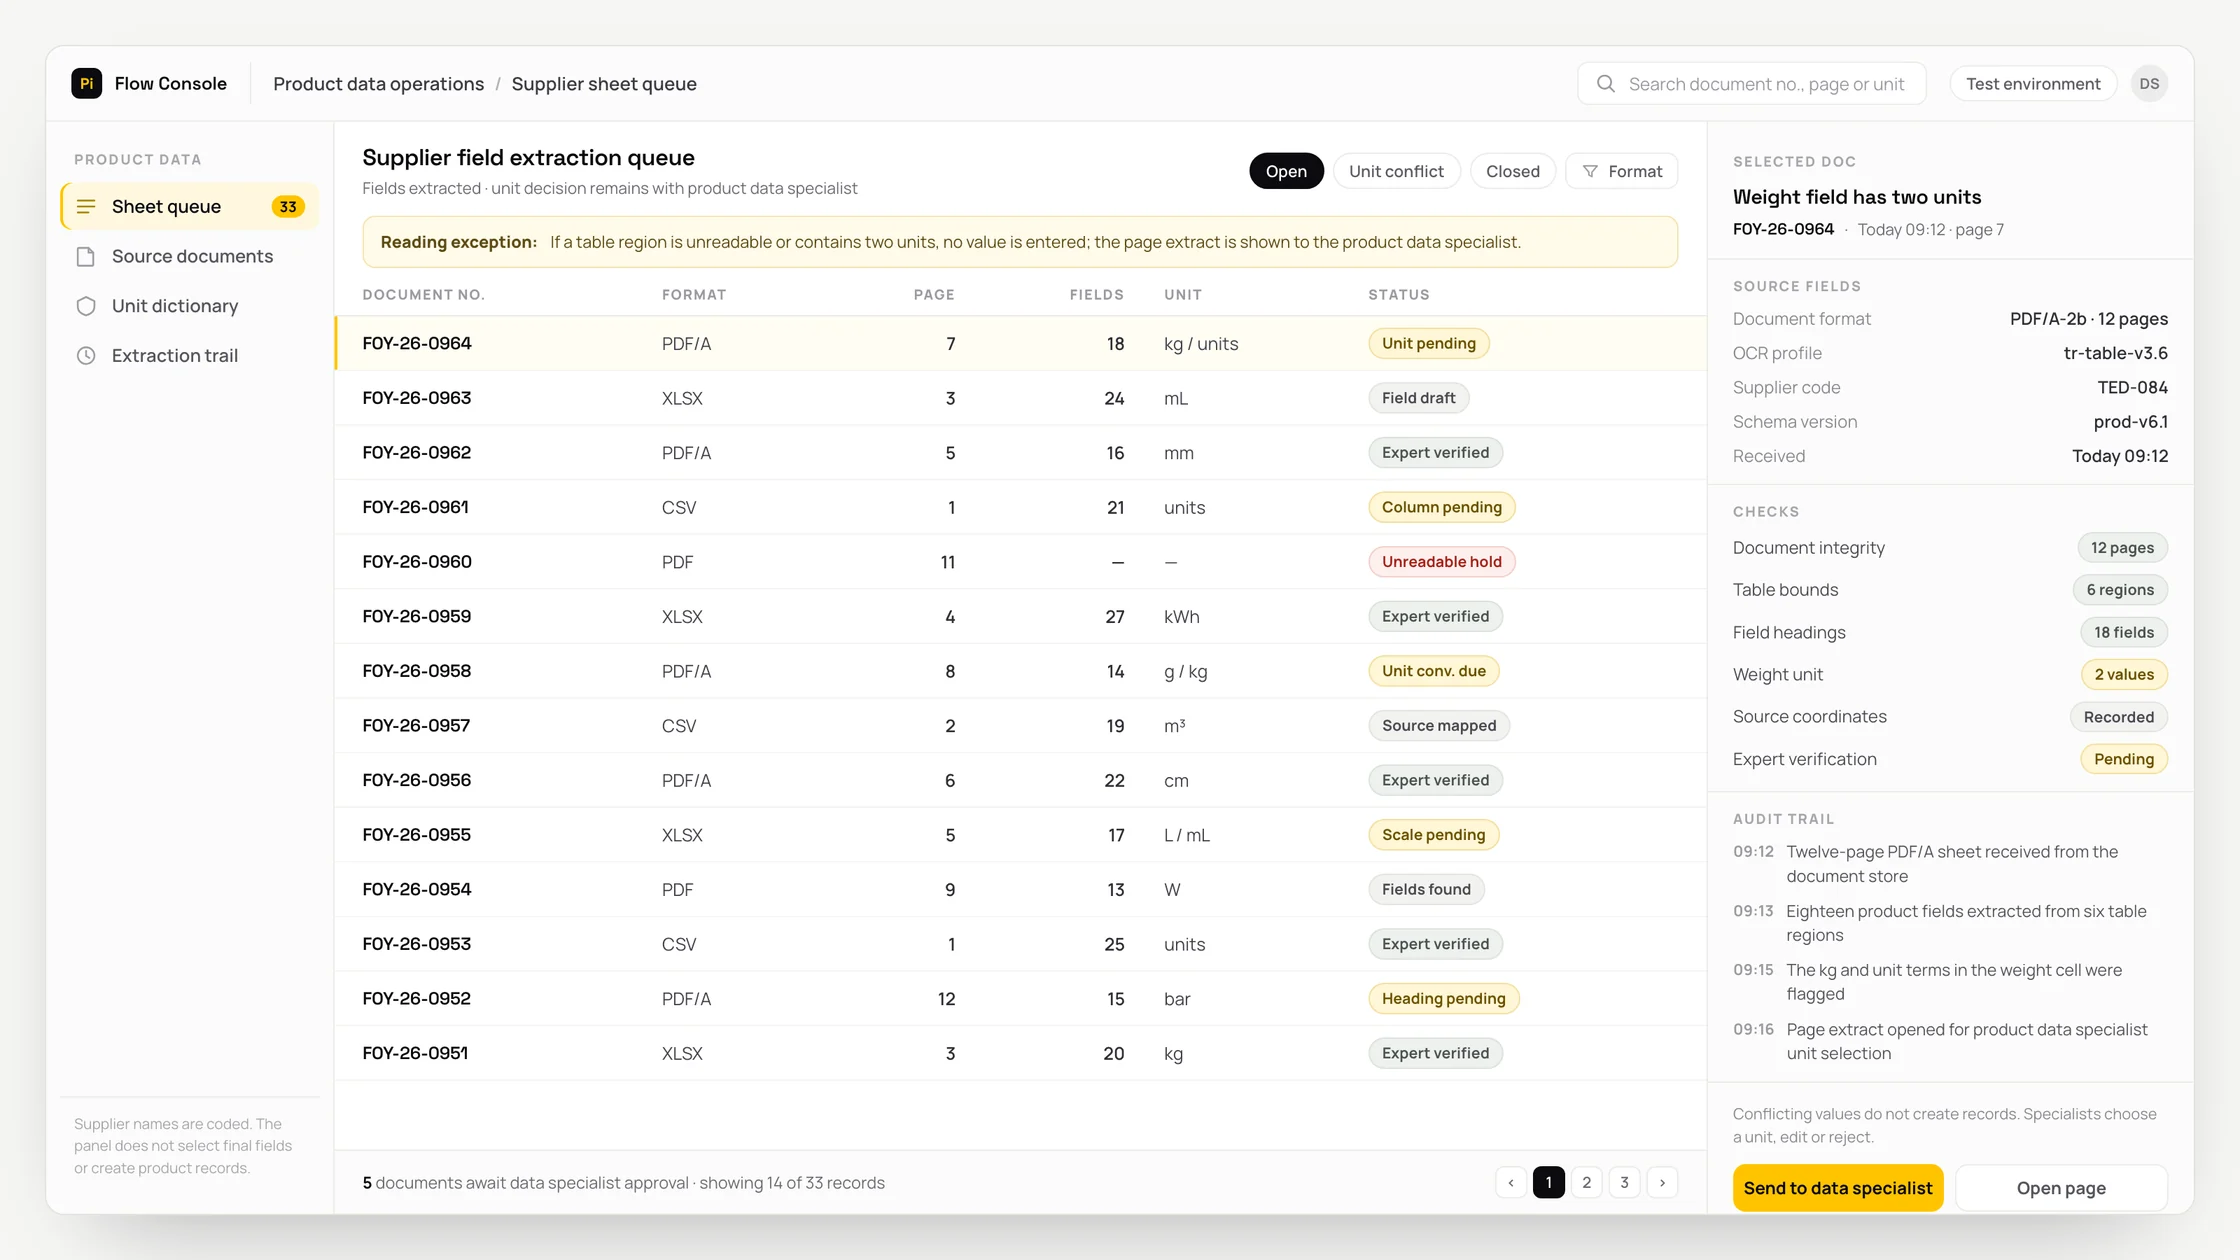Click the Weight unit 2 values badge
The image size is (2240, 1260).
coord(2124,674)
